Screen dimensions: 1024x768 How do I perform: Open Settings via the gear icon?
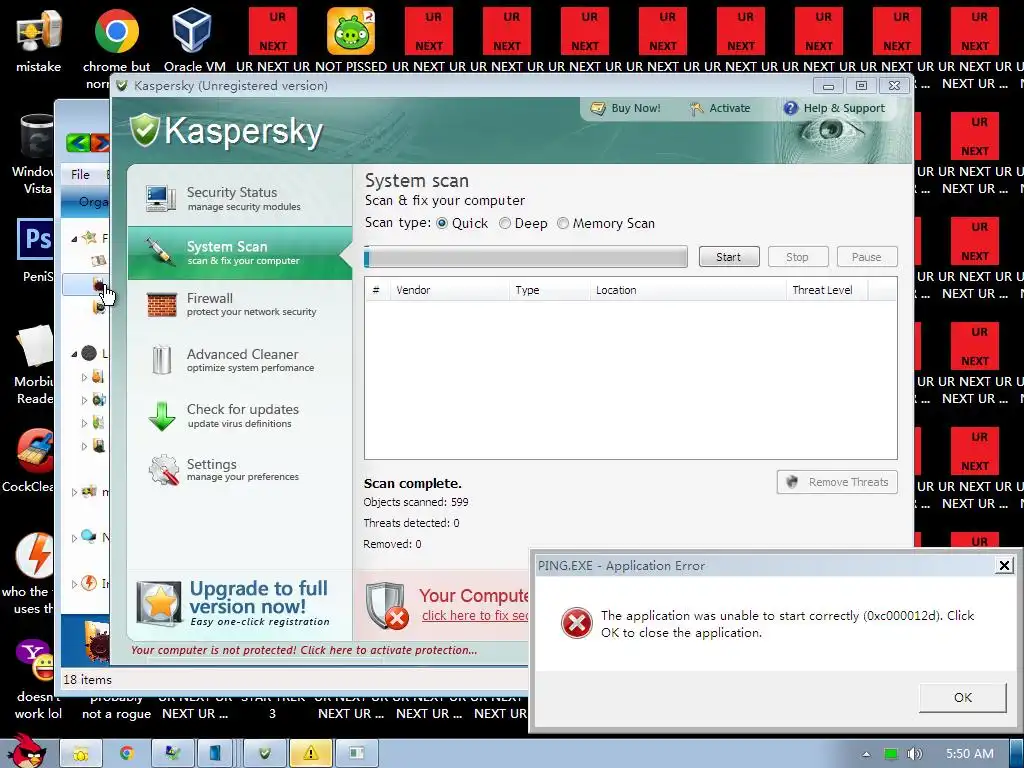[x=163, y=470]
